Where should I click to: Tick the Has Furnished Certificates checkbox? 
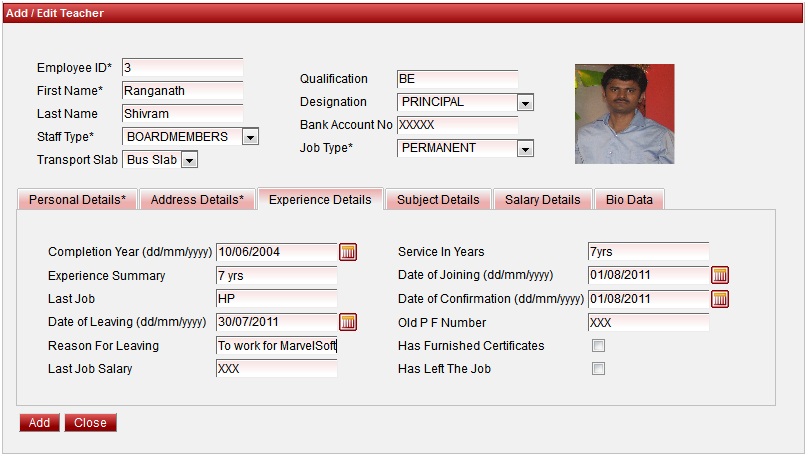(x=599, y=346)
